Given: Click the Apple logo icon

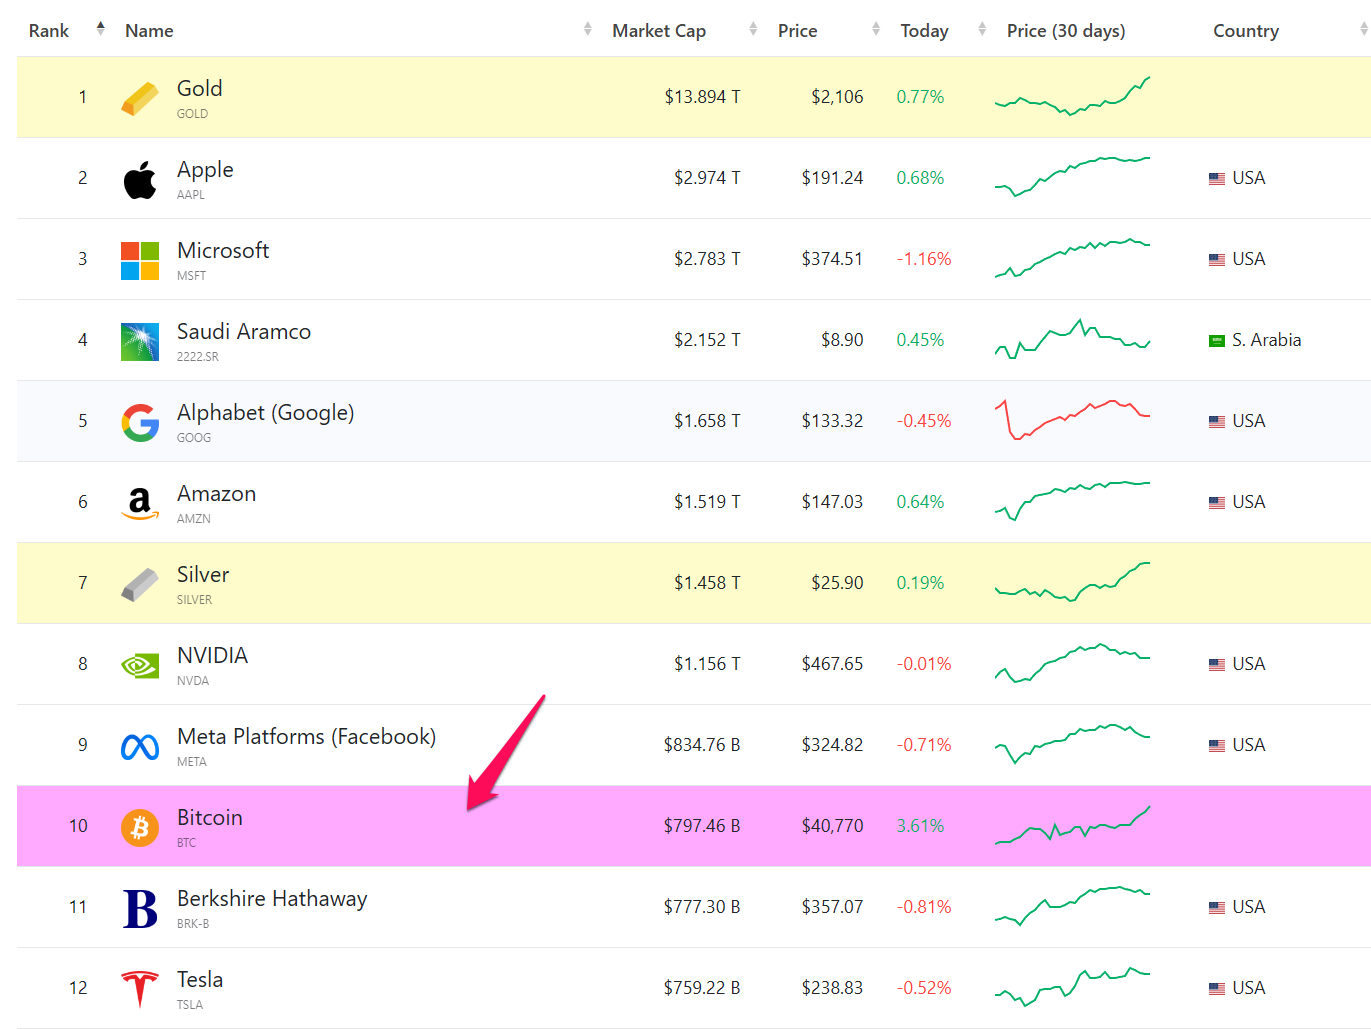Looking at the screenshot, I should (x=140, y=179).
